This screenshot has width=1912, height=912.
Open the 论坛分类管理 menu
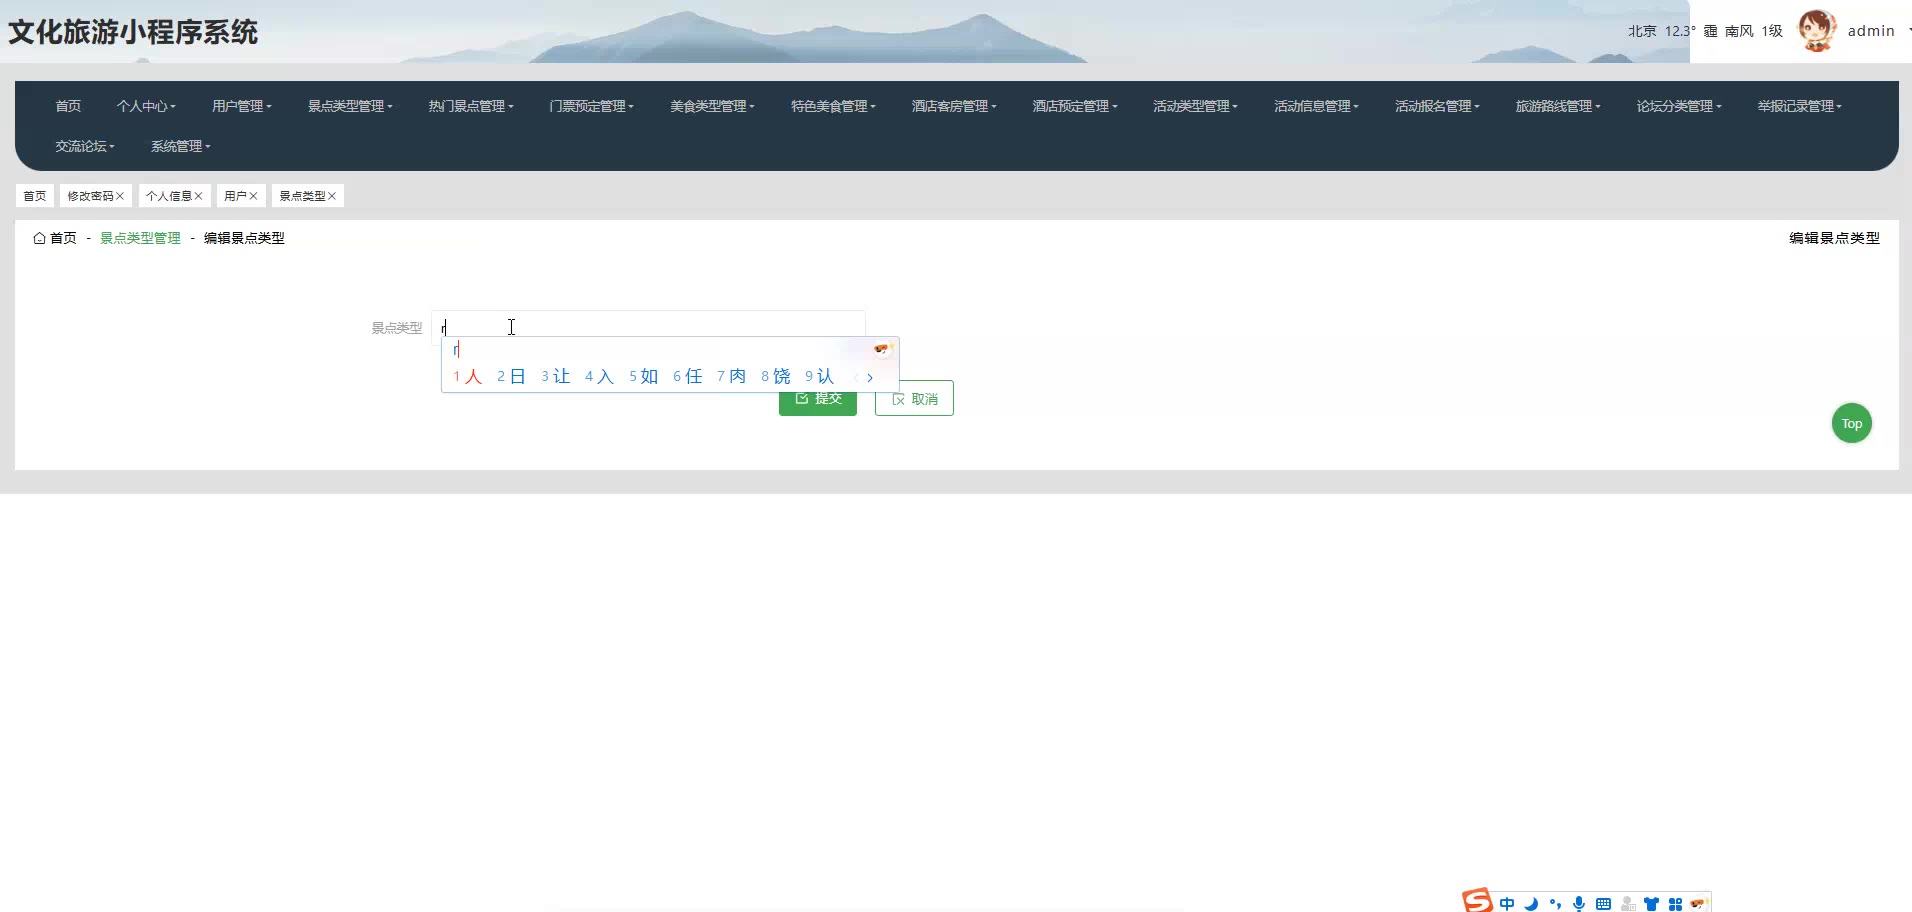(x=1679, y=106)
